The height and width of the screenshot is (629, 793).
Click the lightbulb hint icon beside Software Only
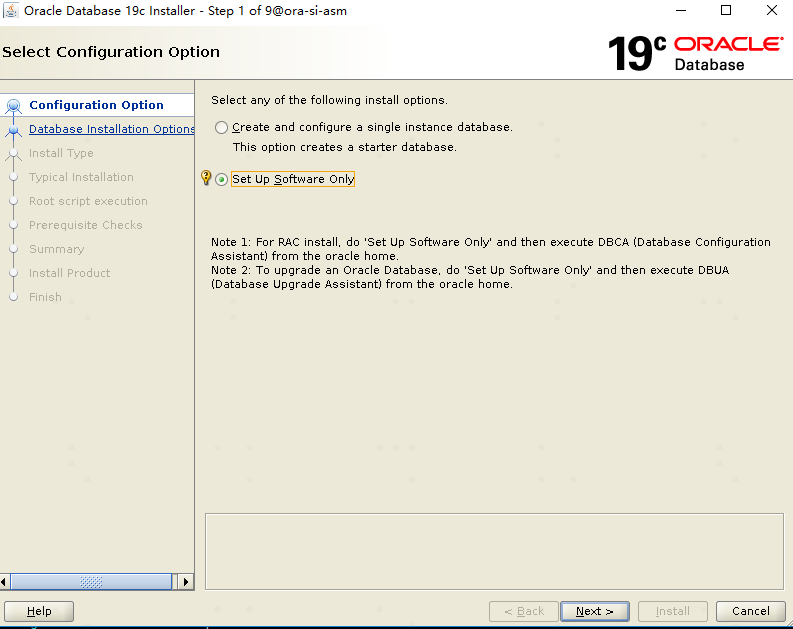[x=206, y=177]
